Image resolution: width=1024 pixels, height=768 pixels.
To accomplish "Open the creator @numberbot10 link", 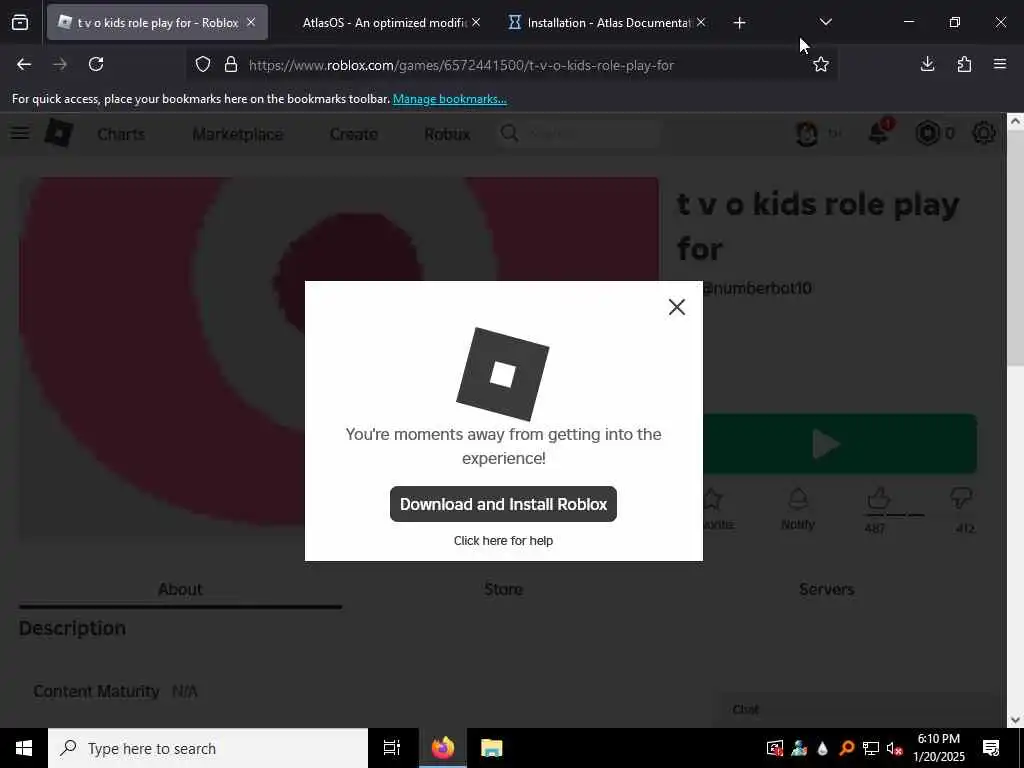I will pos(758,288).
